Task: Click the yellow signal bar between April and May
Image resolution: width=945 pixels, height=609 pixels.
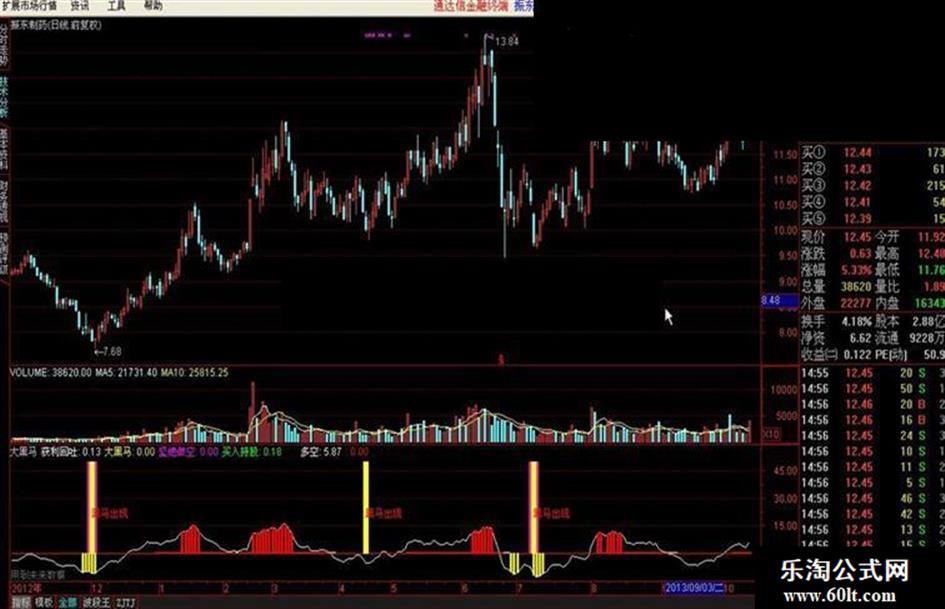Action: coord(366,506)
